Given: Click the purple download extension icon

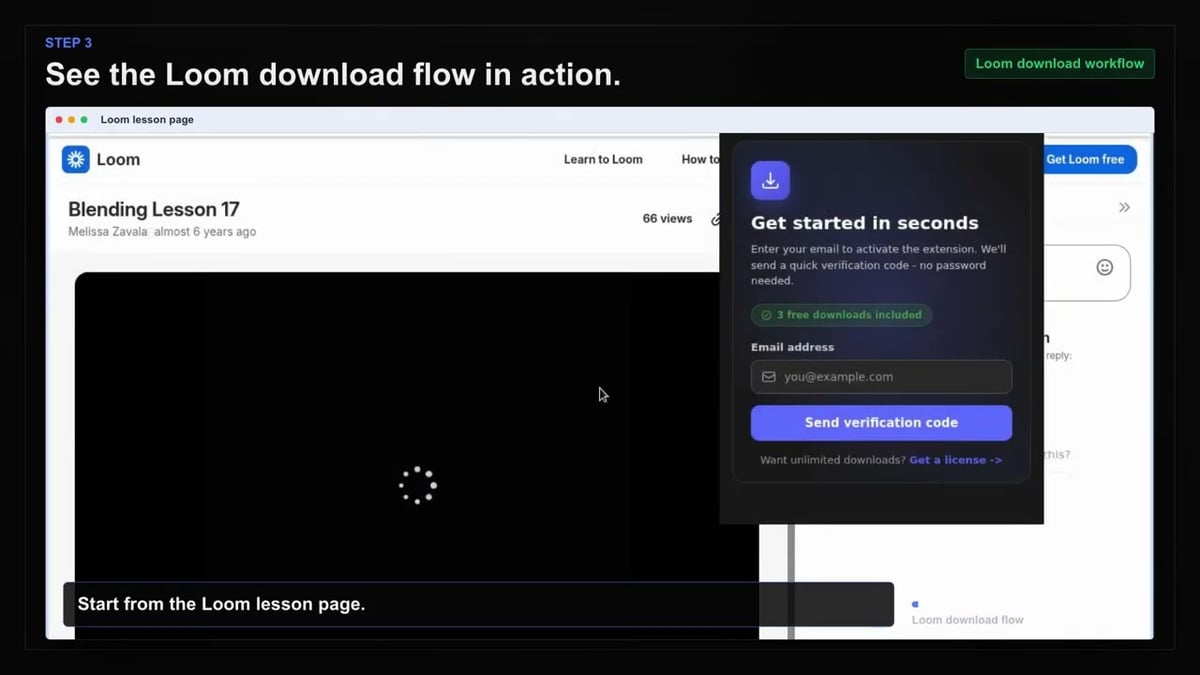Looking at the screenshot, I should click(770, 181).
